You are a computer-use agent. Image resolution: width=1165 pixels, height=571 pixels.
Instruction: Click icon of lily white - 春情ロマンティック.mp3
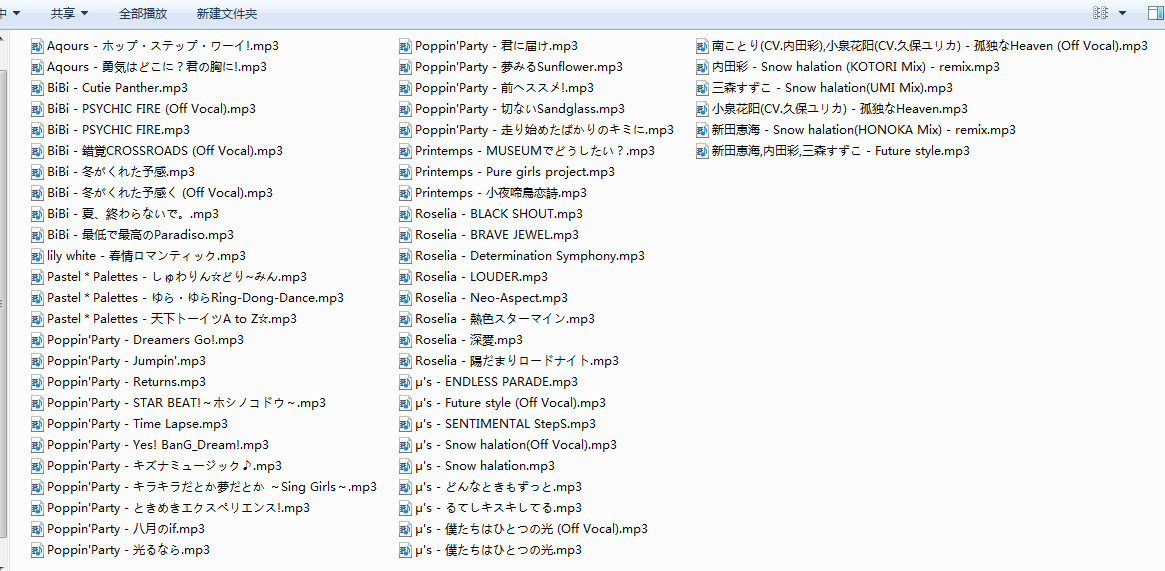click(38, 256)
